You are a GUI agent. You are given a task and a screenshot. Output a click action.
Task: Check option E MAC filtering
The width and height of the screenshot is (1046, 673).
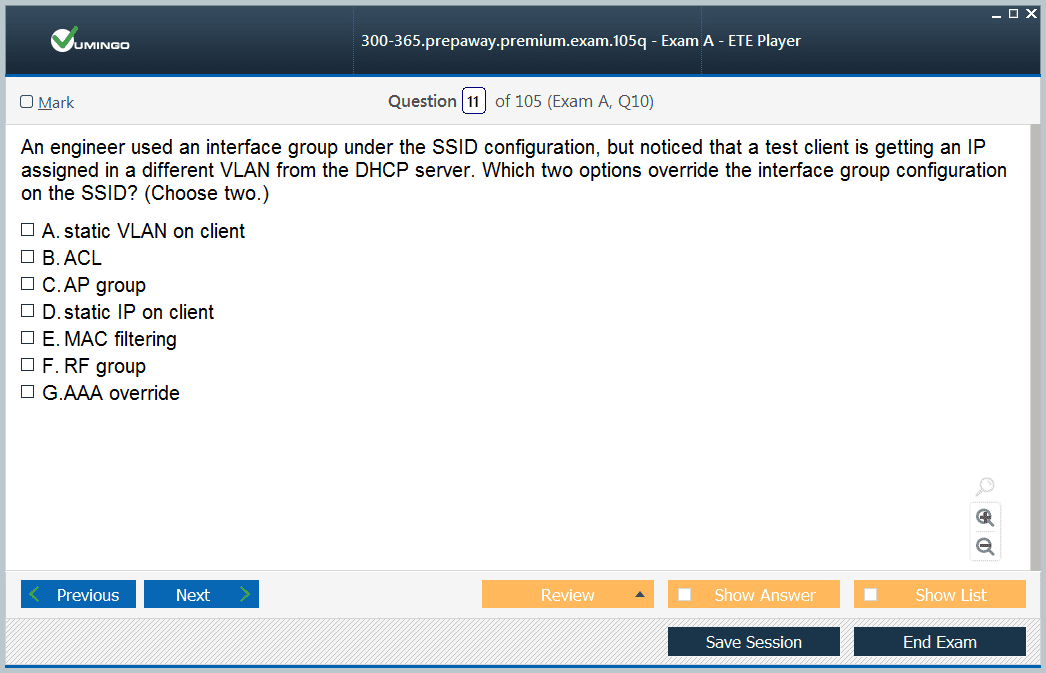pyautogui.click(x=27, y=338)
